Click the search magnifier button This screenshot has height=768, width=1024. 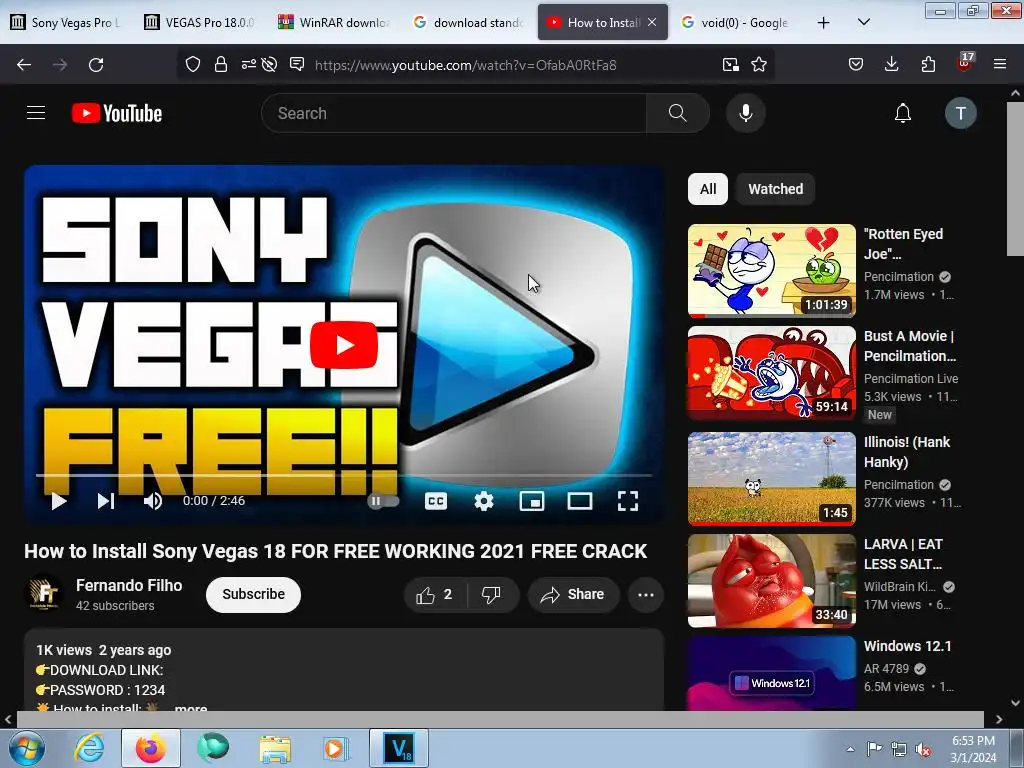[678, 113]
